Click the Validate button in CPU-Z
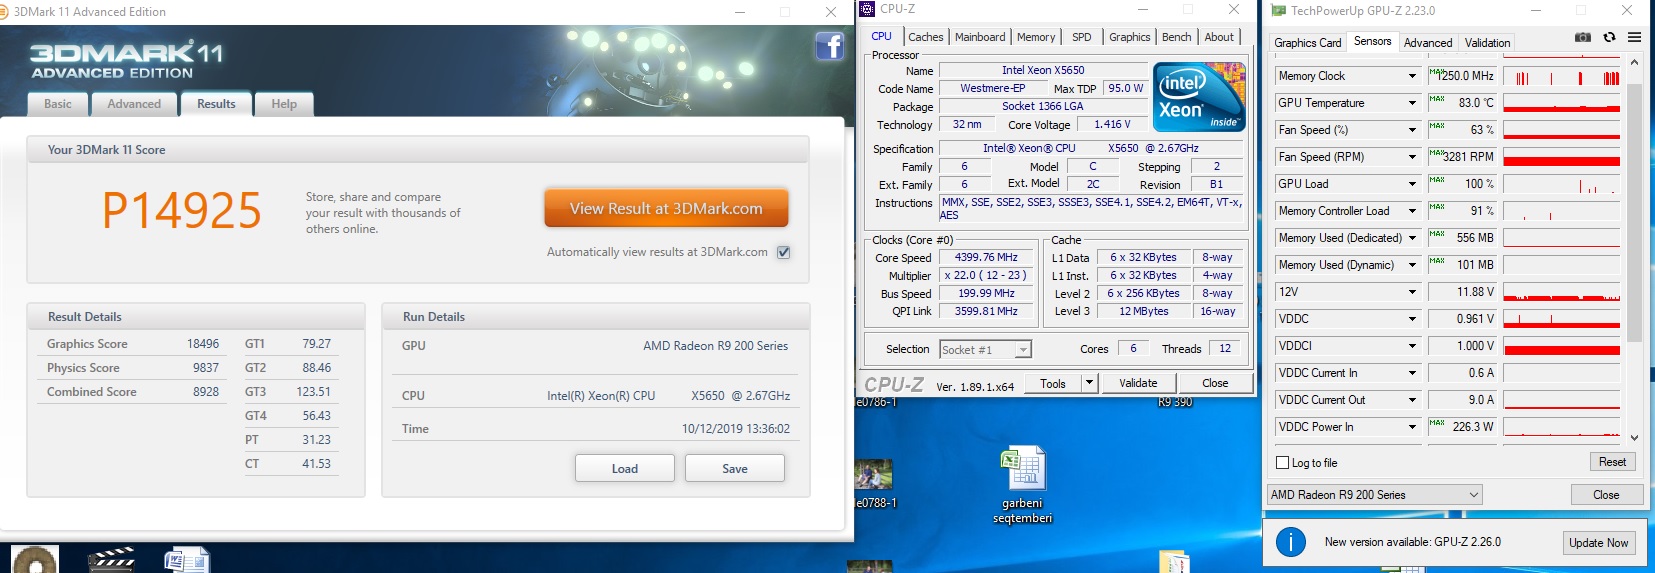1655x573 pixels. click(x=1138, y=383)
